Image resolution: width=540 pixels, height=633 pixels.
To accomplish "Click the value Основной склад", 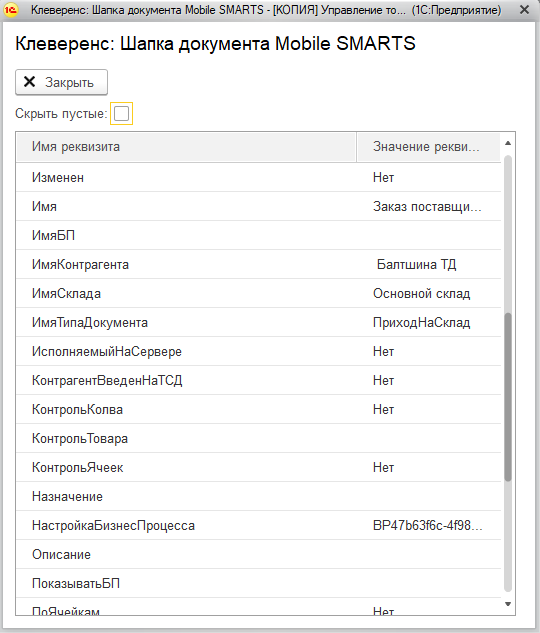I will (421, 293).
